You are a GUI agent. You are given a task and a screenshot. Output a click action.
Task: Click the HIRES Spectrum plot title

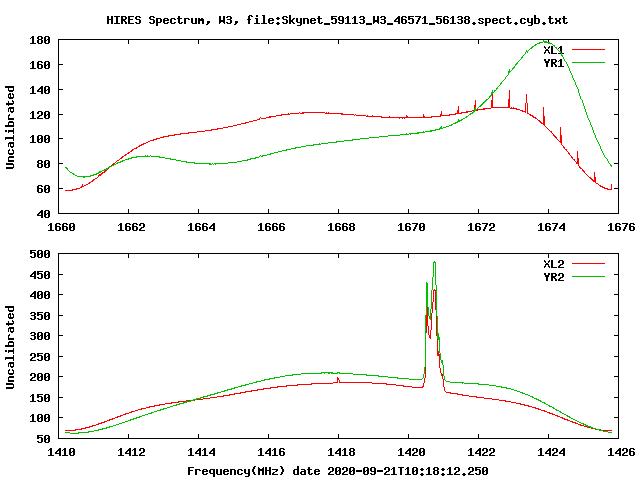337,20
